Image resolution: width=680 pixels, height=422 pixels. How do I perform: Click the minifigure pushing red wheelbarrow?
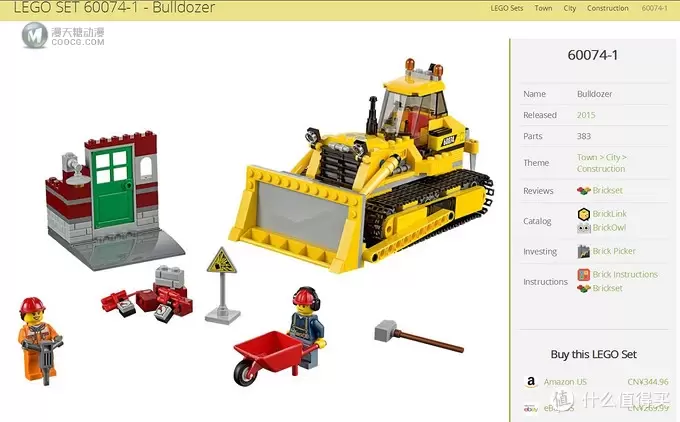(x=282, y=336)
